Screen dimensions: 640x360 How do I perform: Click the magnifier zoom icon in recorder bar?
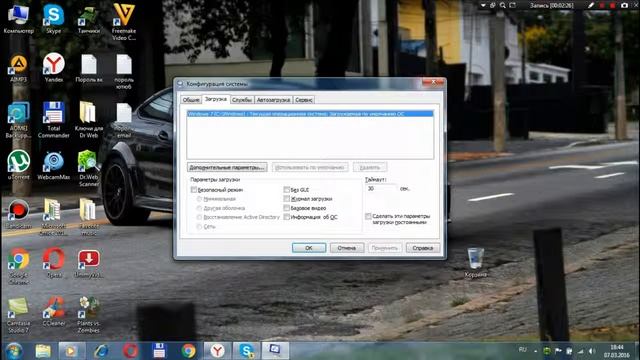tap(502, 5)
